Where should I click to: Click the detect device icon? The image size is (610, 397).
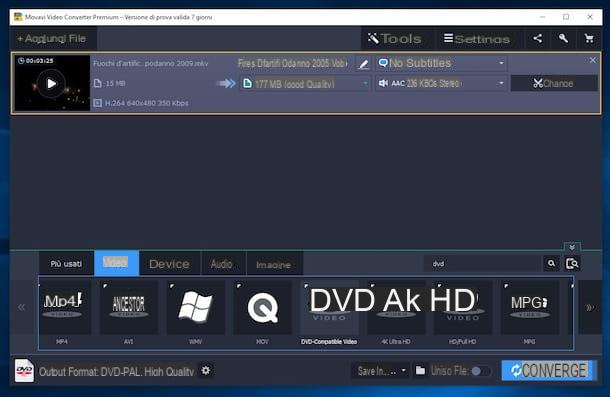point(572,263)
